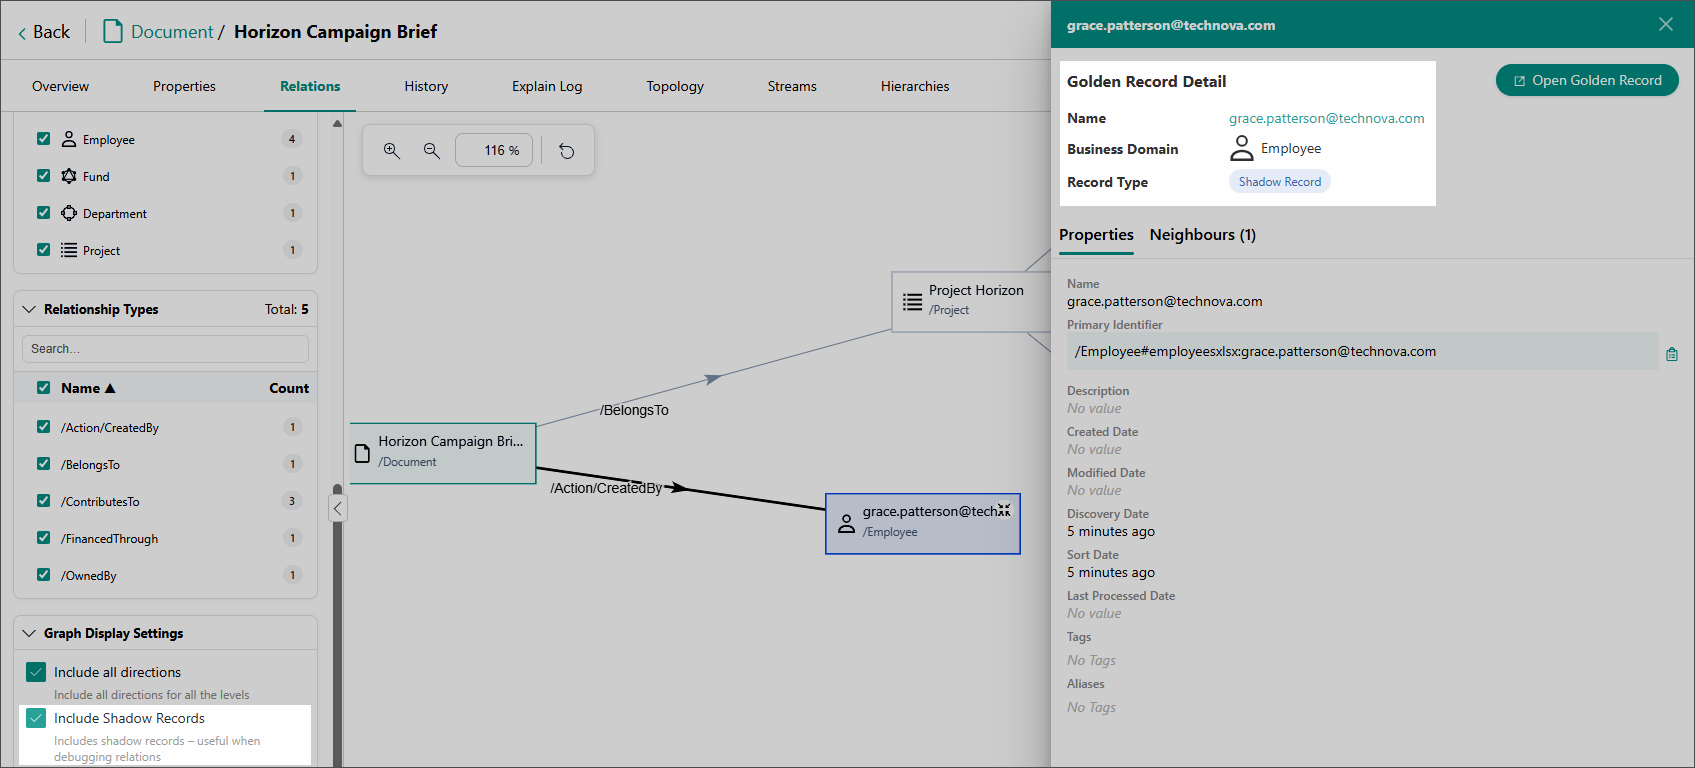The image size is (1695, 768).
Task: Close the golden record detail panel
Action: click(x=1665, y=24)
